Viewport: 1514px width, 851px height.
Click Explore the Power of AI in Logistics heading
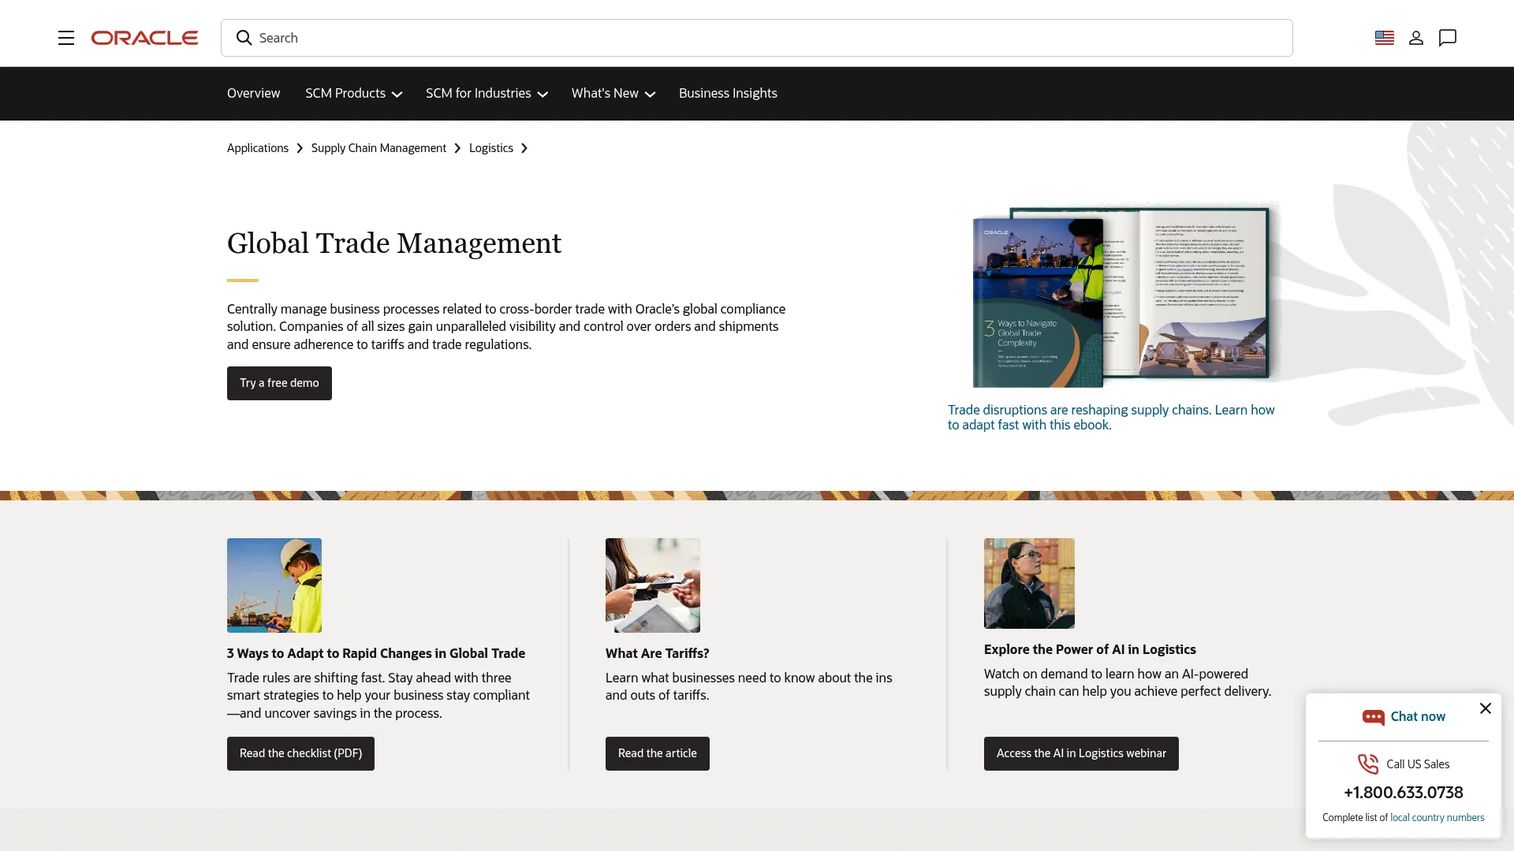(1090, 649)
